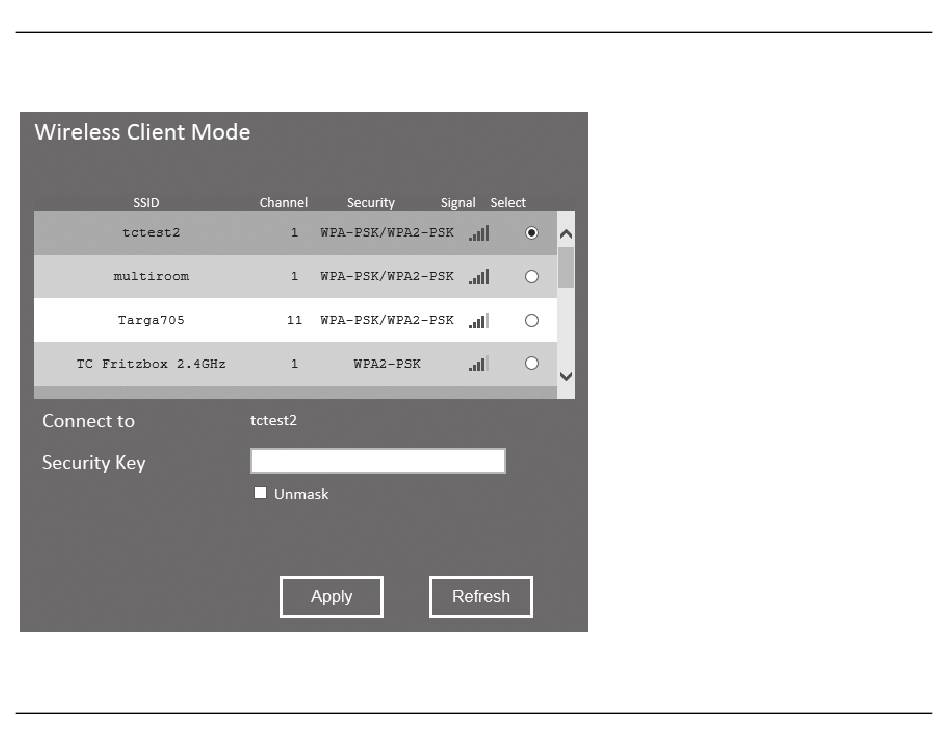Click the tctest2 value beside Connect to
The height and width of the screenshot is (746, 950).
coord(273,420)
